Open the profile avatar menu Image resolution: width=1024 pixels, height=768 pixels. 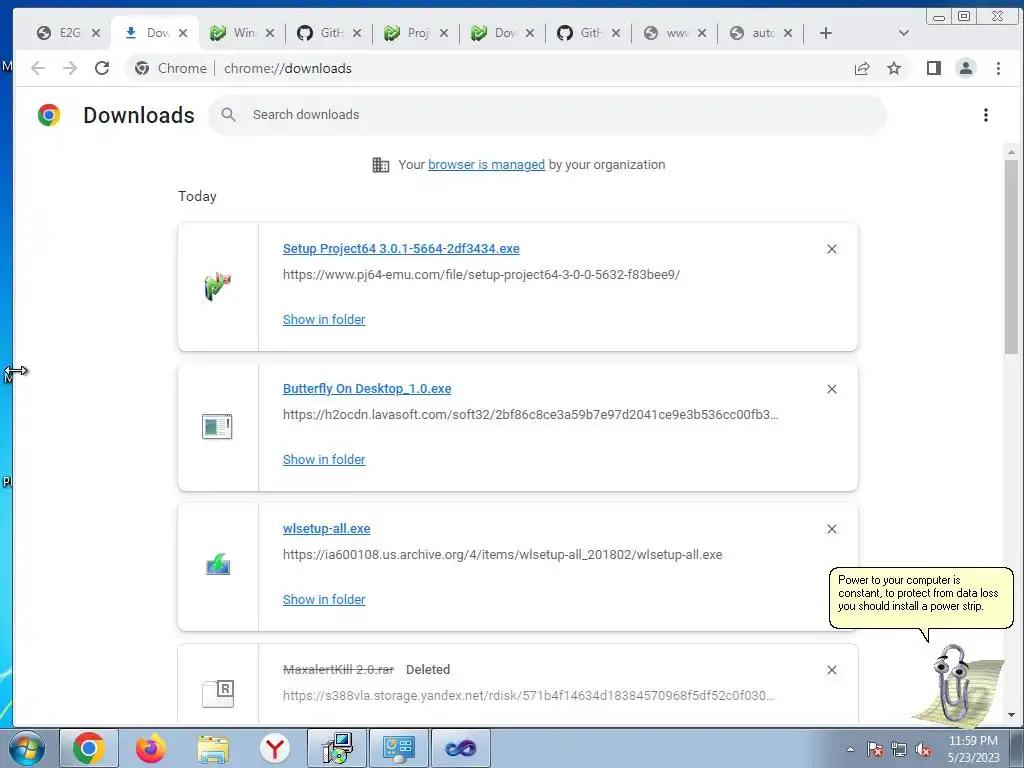[966, 68]
